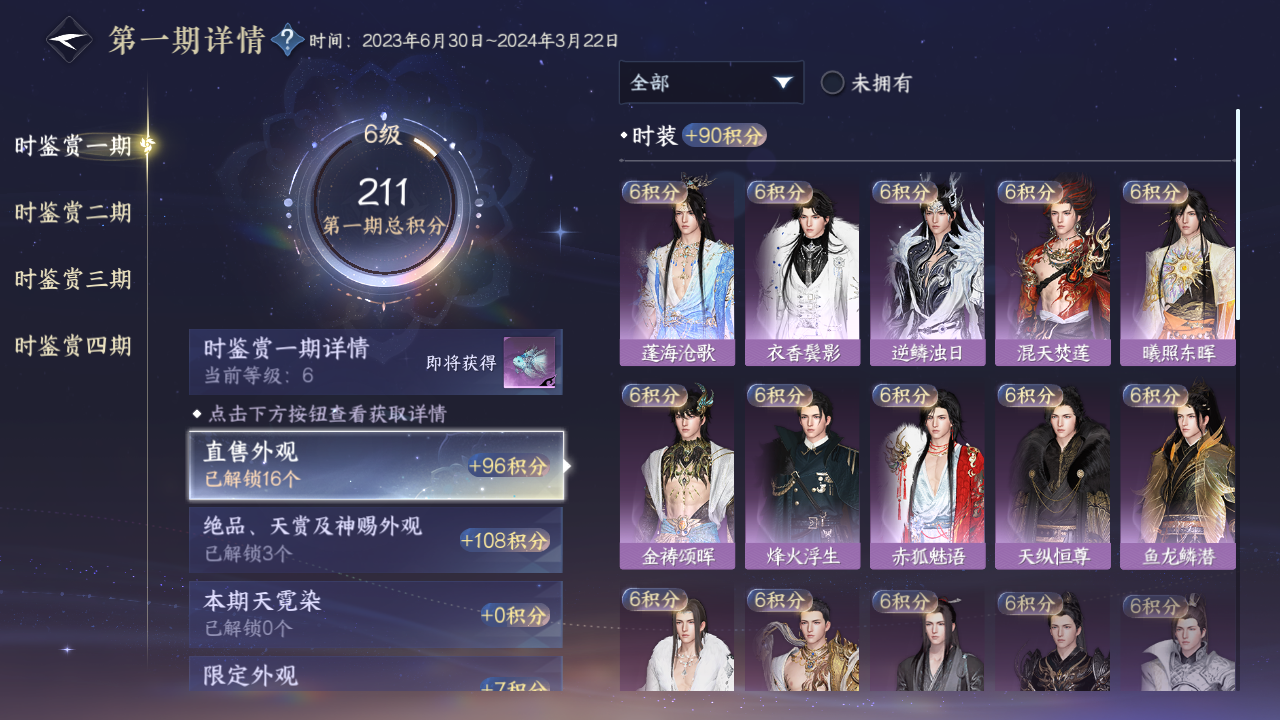Image resolution: width=1280 pixels, height=720 pixels.
Task: Open 时鉴赏四期 tab
Action: [x=73, y=346]
